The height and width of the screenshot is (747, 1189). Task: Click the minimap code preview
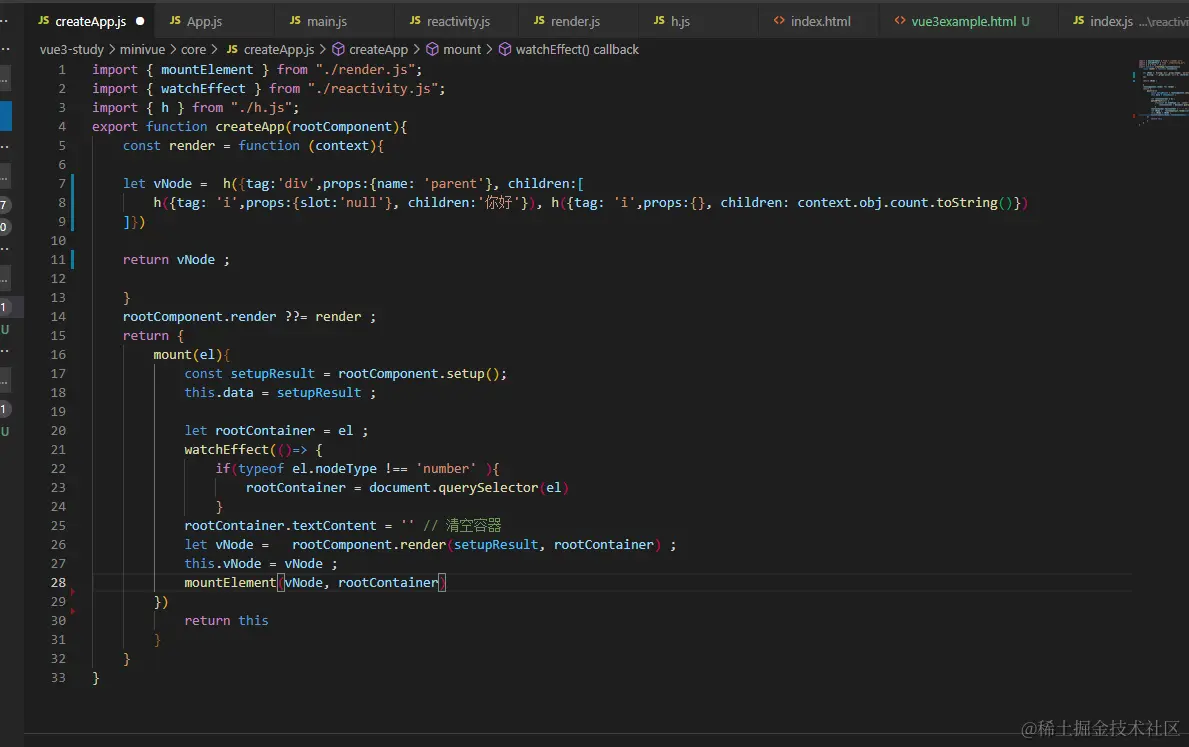coord(1158,90)
